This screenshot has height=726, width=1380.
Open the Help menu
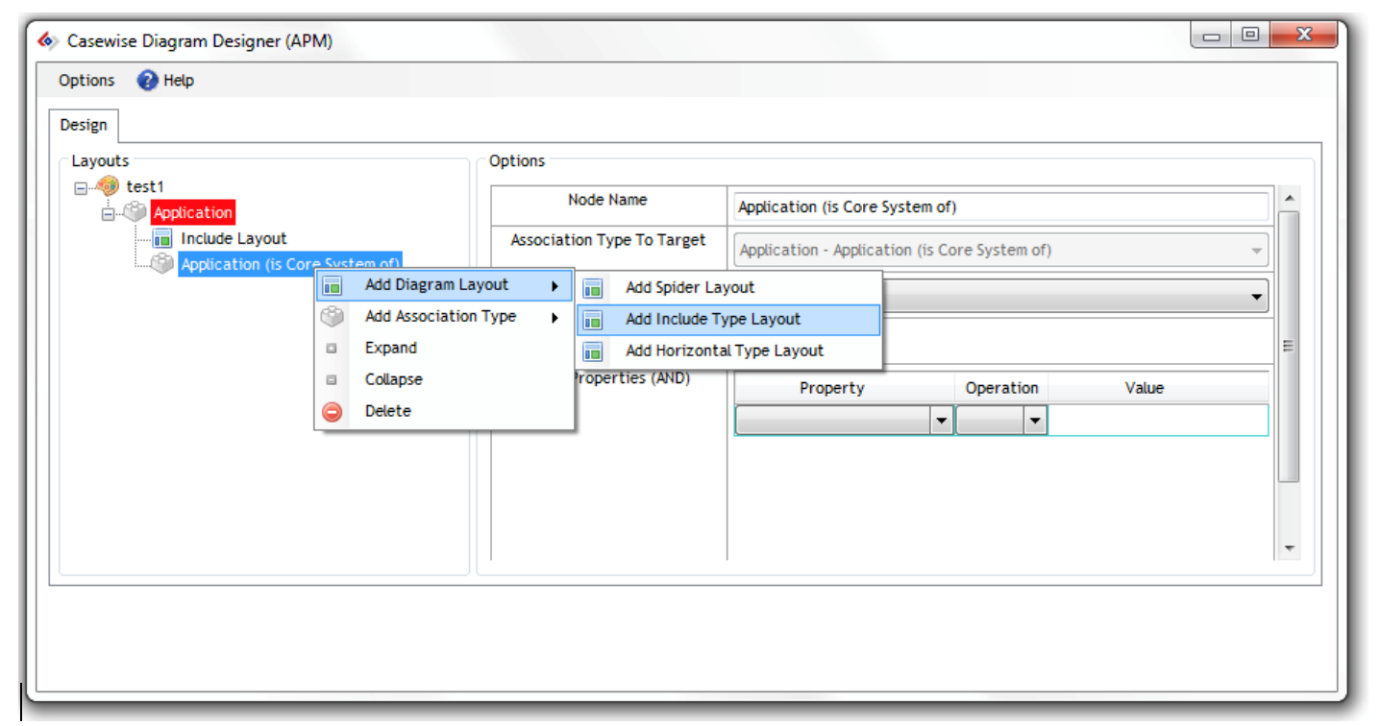coord(166,80)
